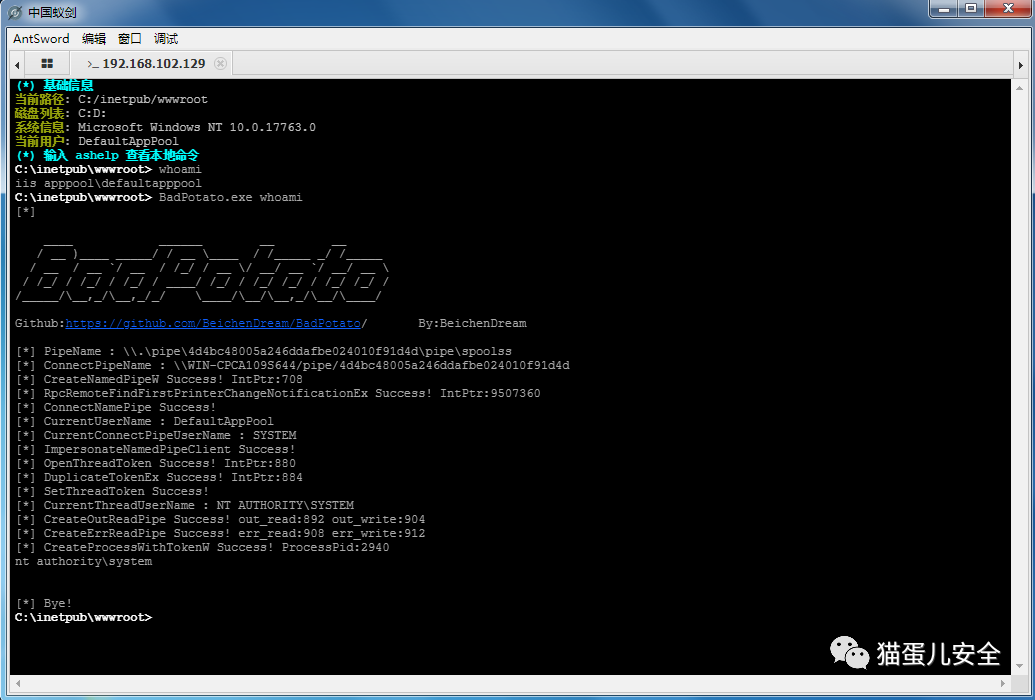Open the 调试 menu
The height and width of the screenshot is (700, 1035).
coord(166,39)
